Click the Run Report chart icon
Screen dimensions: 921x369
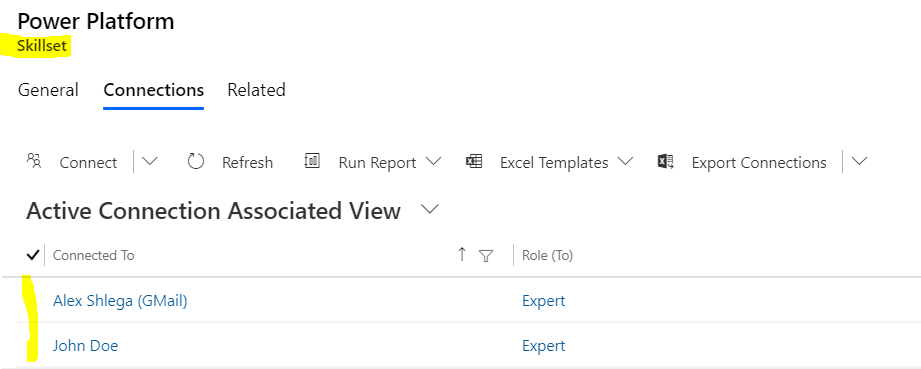(312, 160)
